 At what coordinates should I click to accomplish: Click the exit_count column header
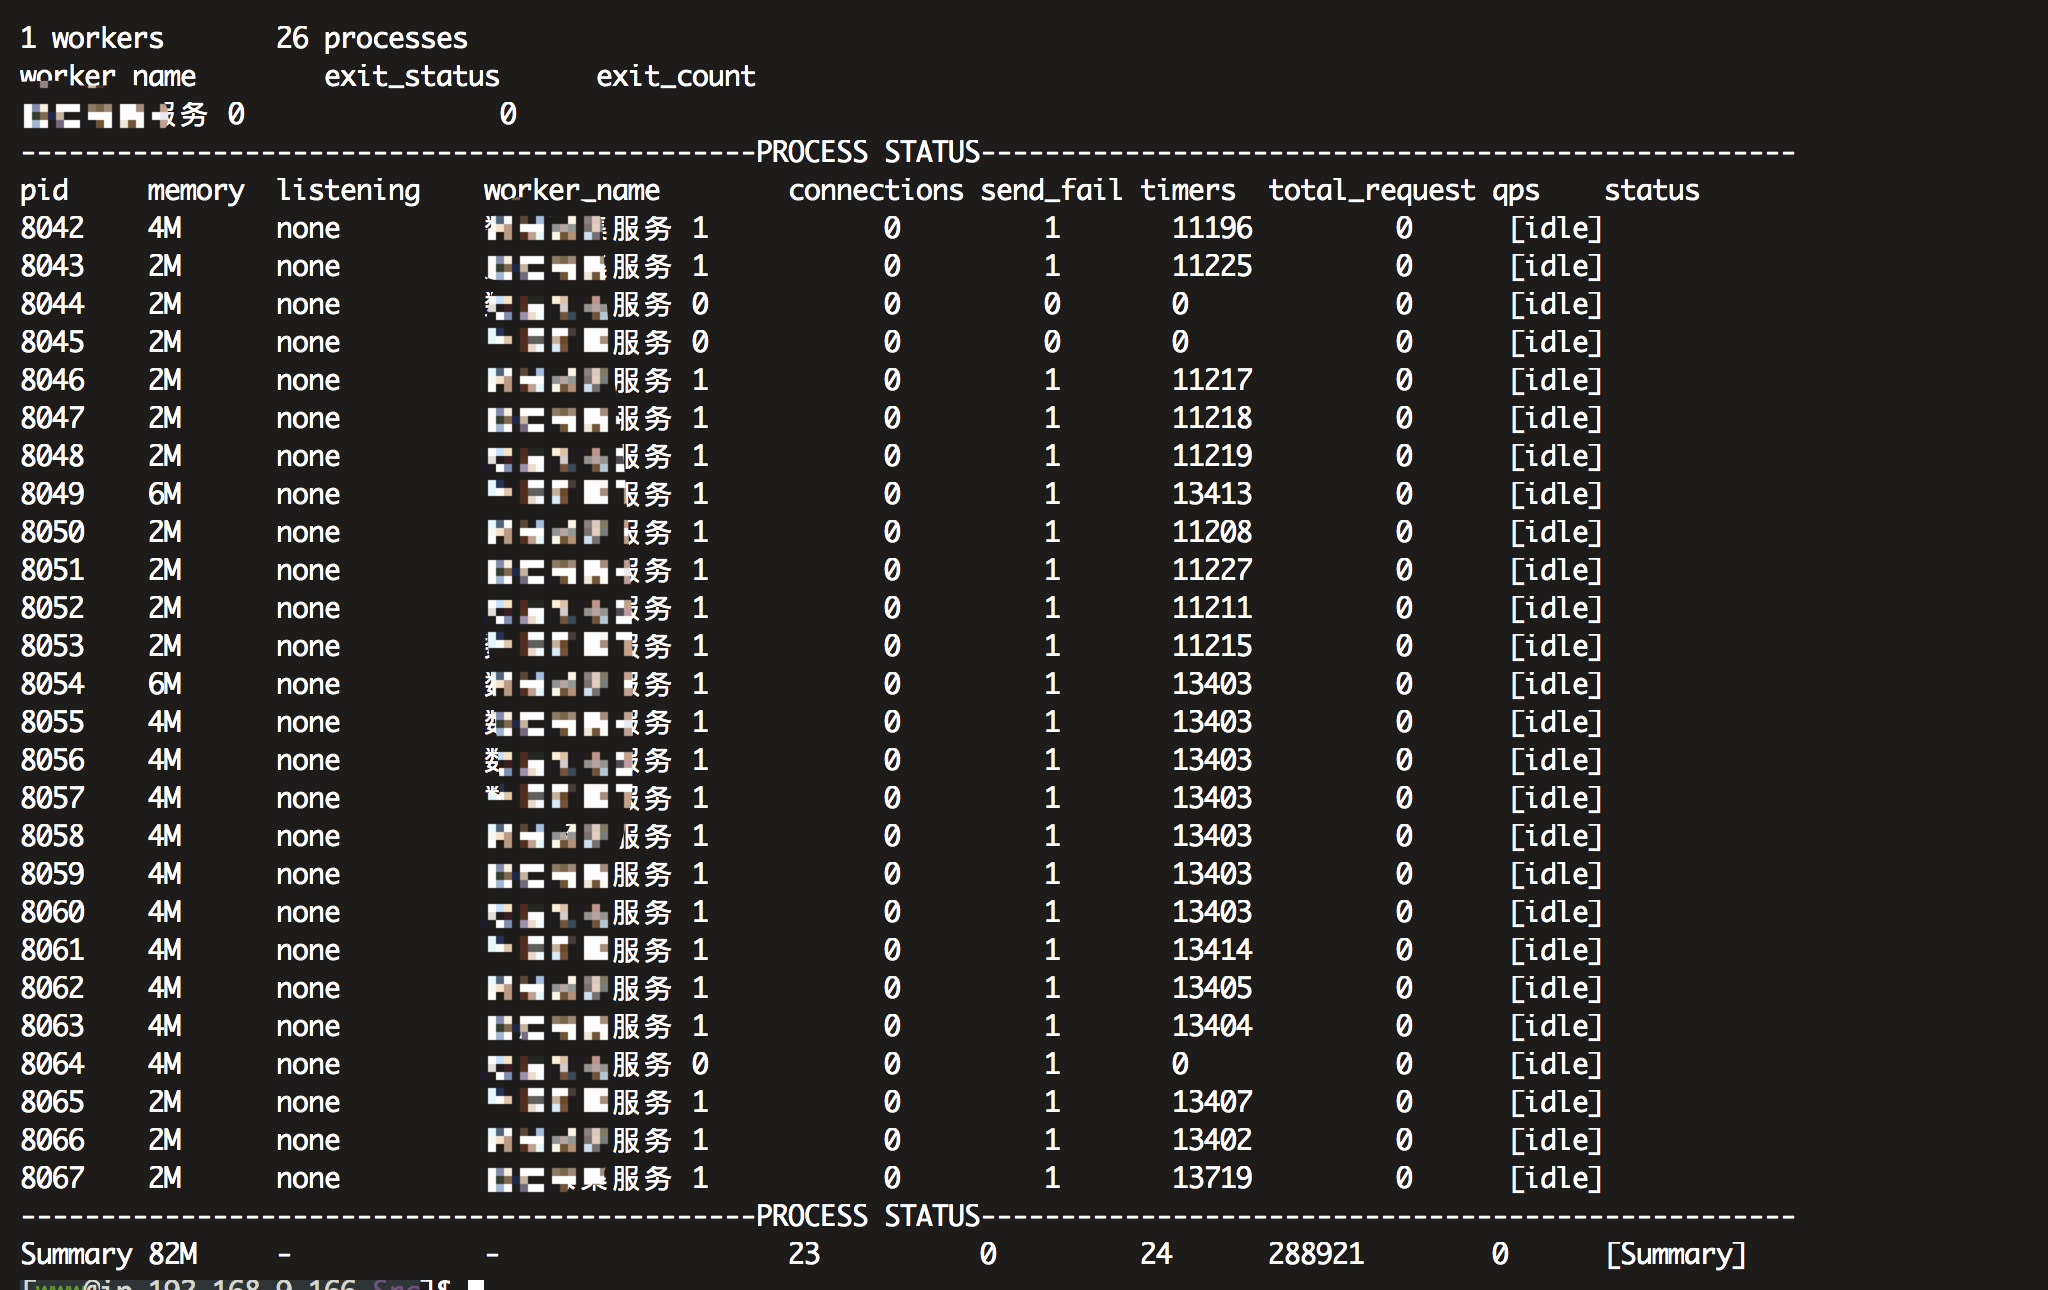click(x=675, y=76)
